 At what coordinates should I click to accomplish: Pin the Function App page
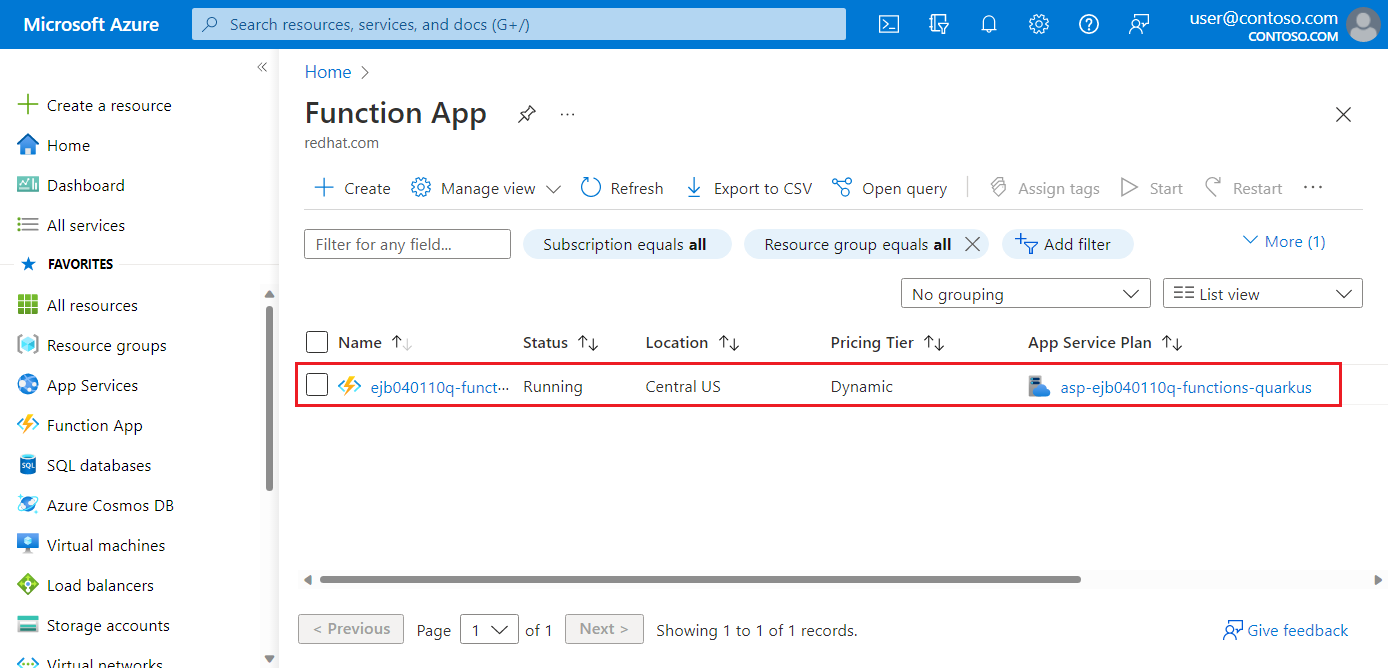(526, 114)
